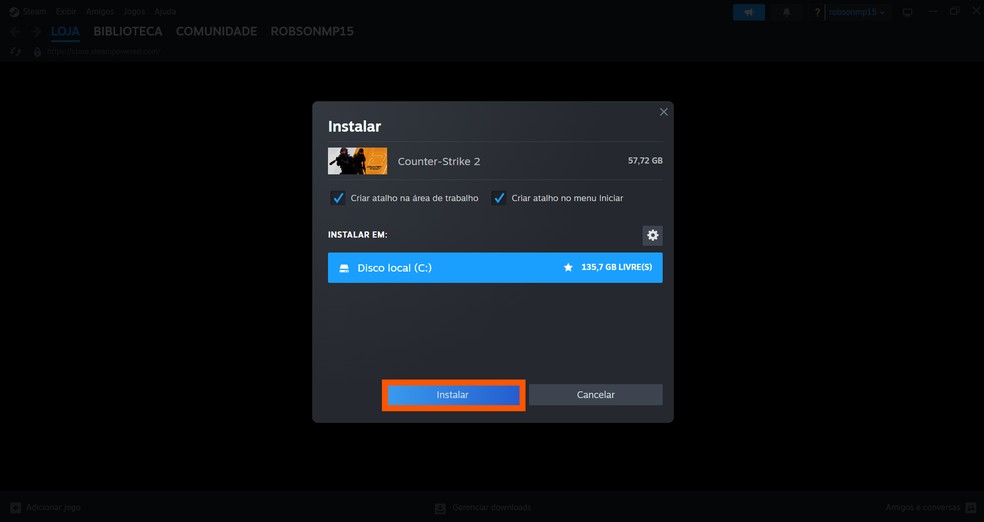
Task: Select Disco local (C:) drive row
Action: [x=495, y=268]
